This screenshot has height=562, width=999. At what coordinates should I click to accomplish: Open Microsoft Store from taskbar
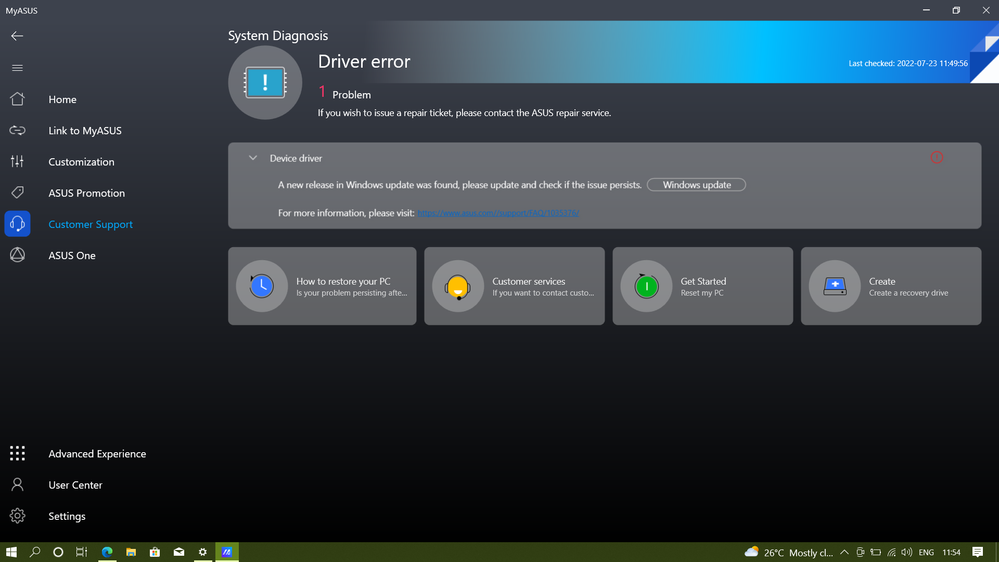coord(155,552)
